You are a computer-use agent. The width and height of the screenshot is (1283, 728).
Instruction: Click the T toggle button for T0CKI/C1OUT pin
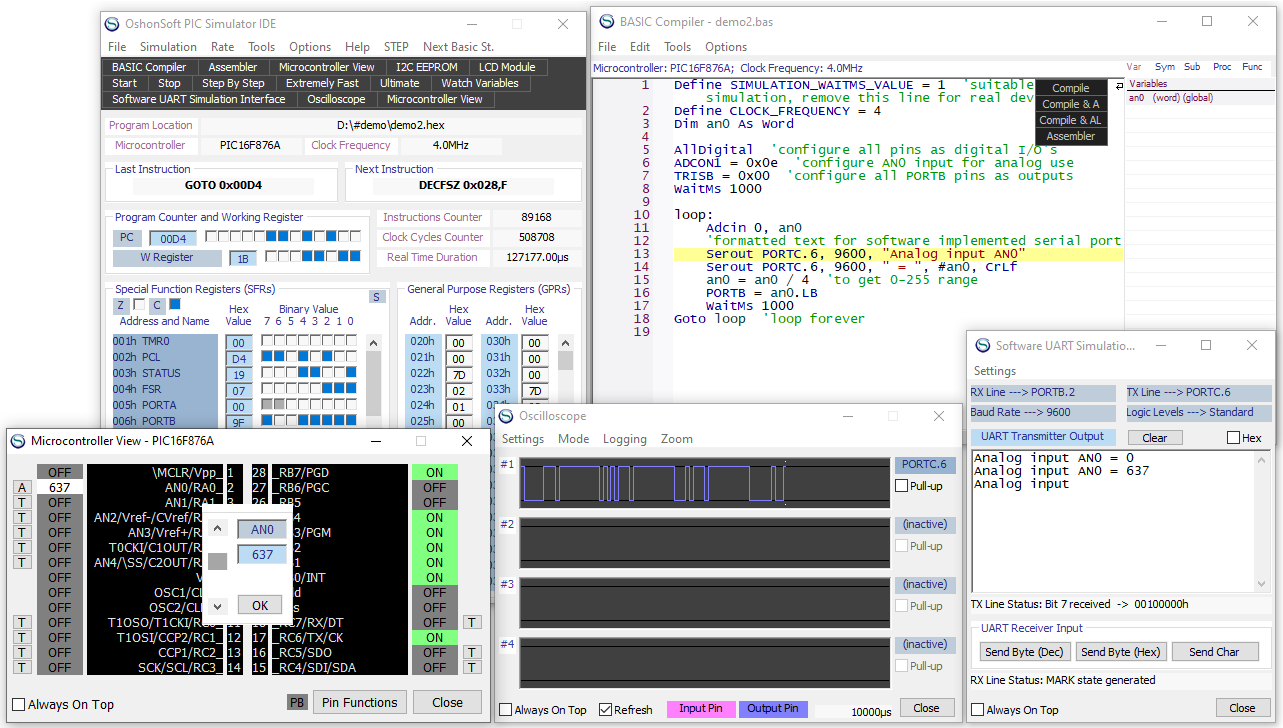(21, 547)
